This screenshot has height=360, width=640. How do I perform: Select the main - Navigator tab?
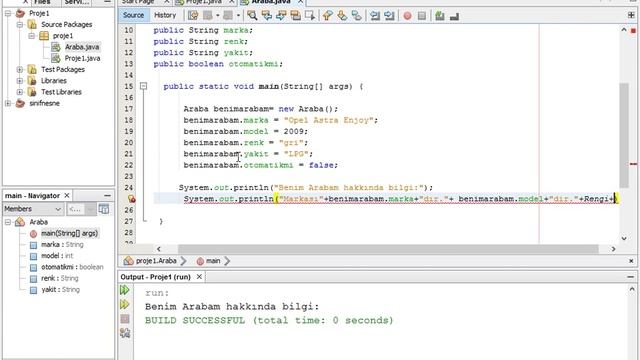tap(32, 196)
